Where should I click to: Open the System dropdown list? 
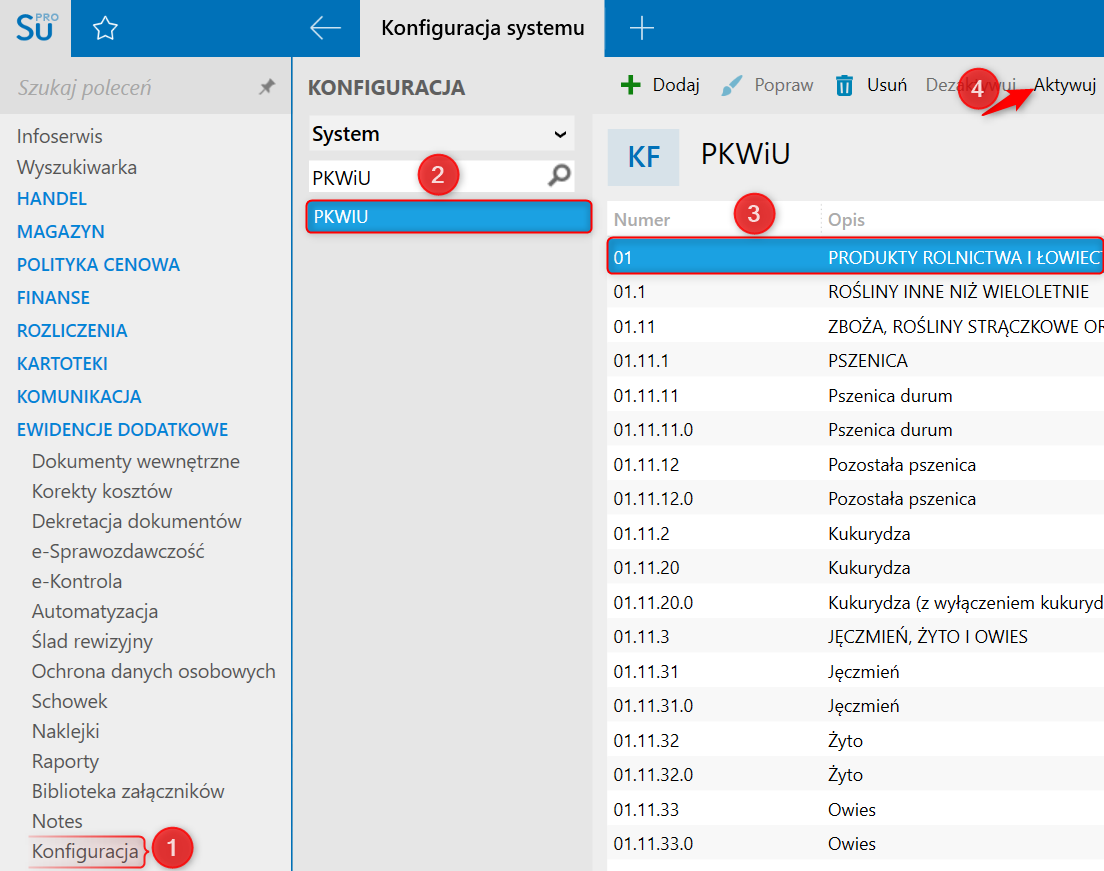[441, 134]
